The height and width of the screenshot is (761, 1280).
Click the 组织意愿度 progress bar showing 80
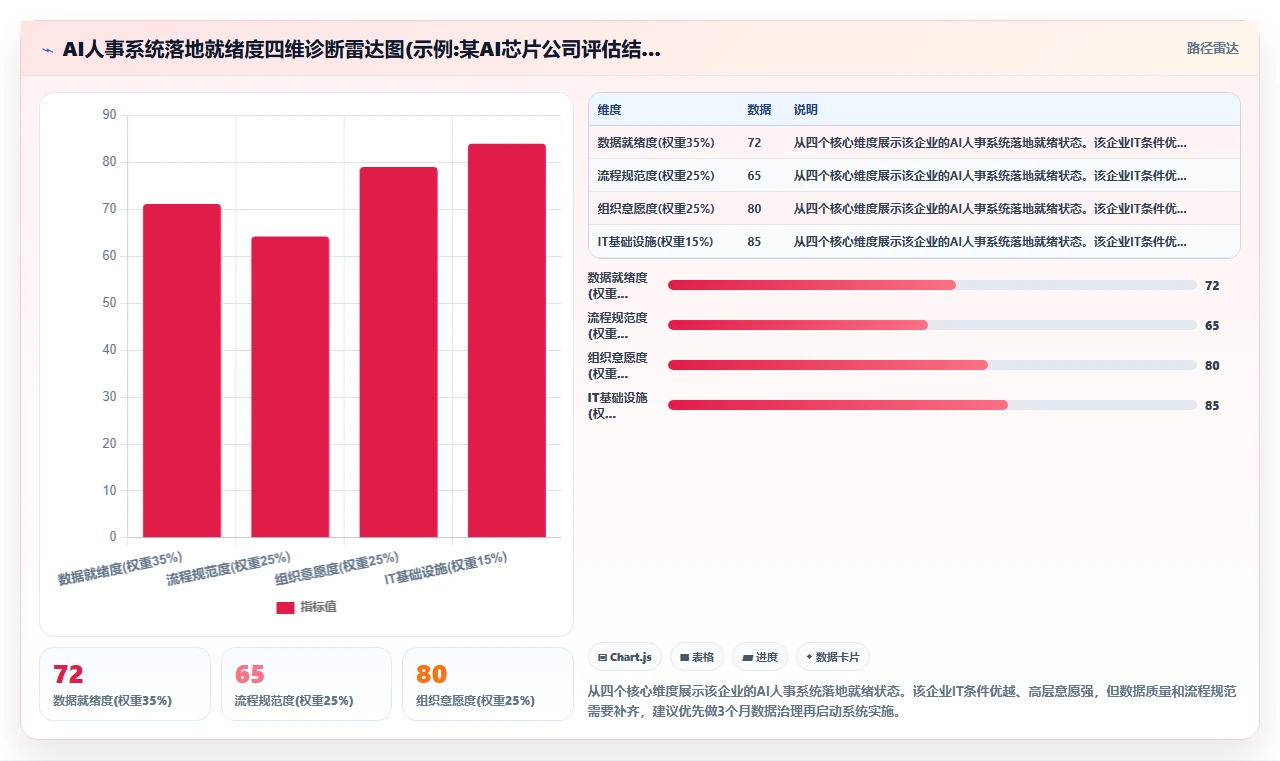[x=932, y=365]
